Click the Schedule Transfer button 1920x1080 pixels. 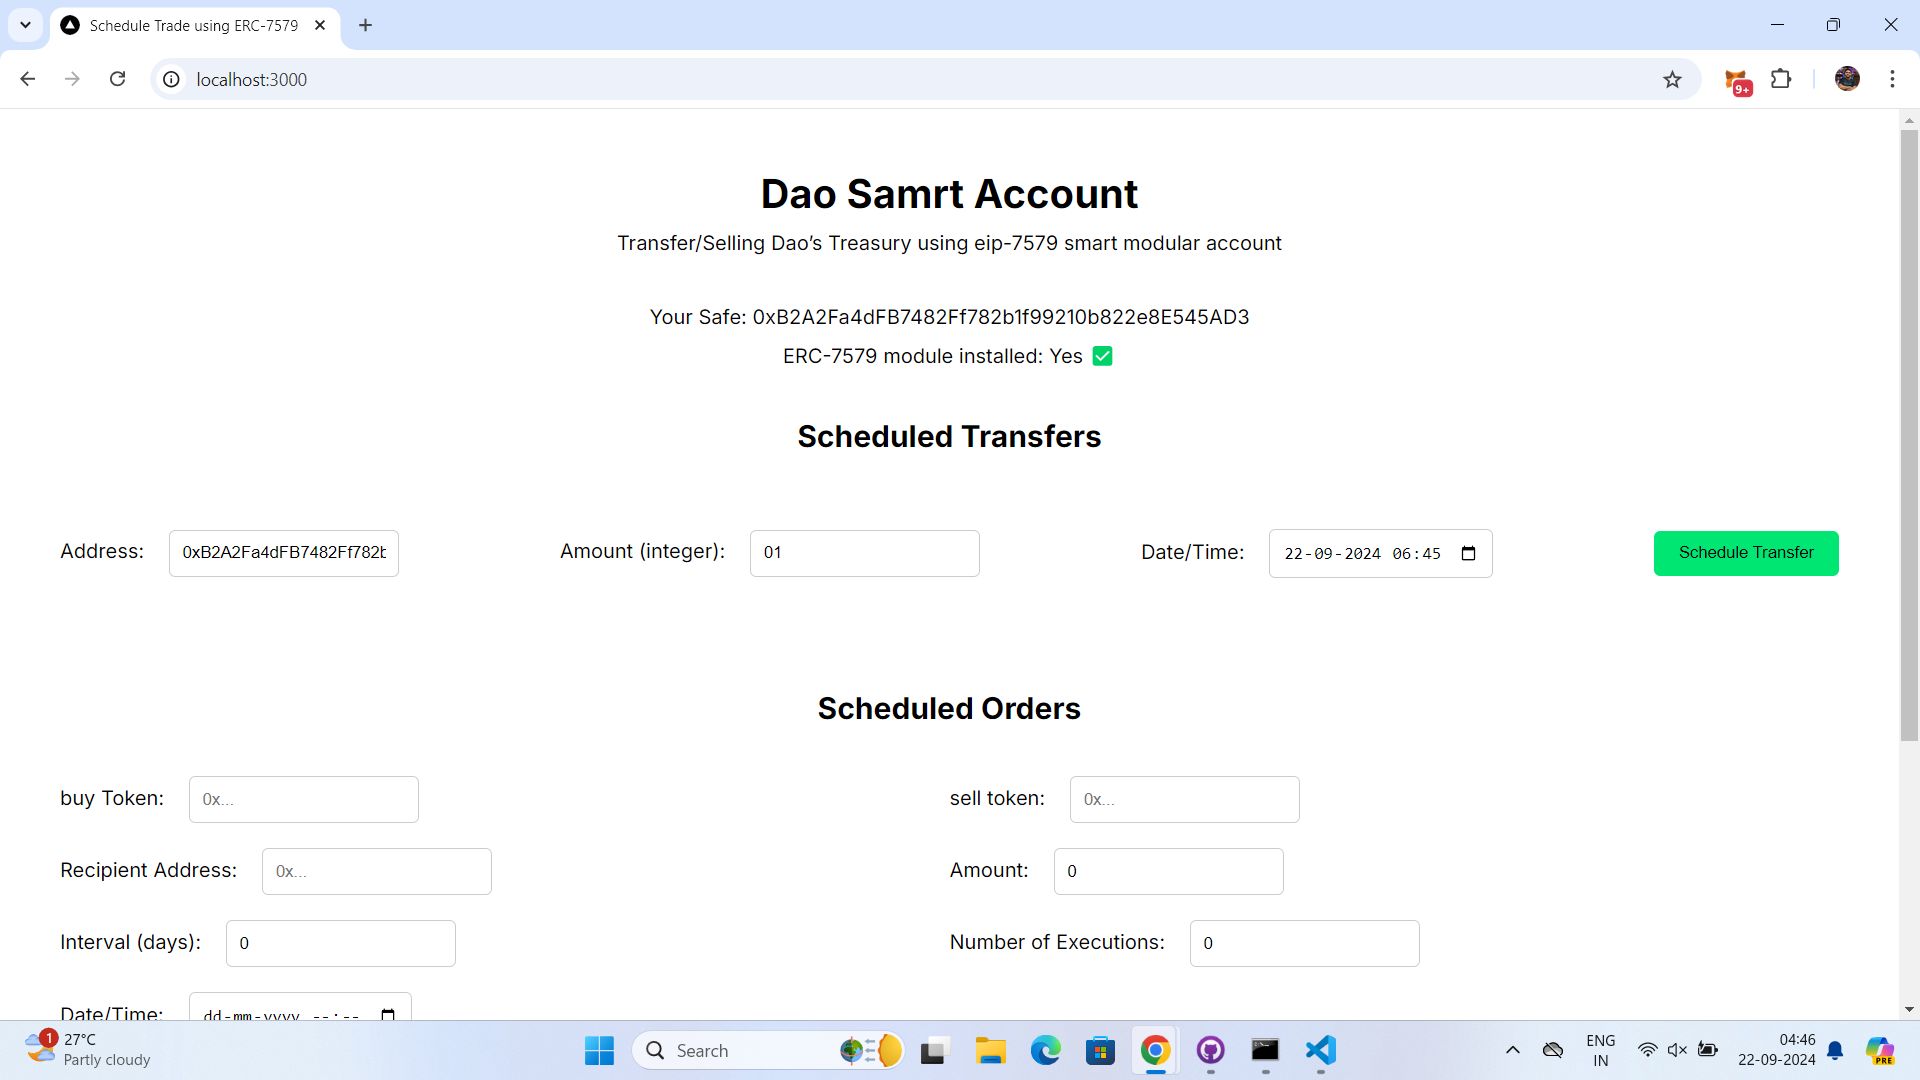[x=1747, y=553]
